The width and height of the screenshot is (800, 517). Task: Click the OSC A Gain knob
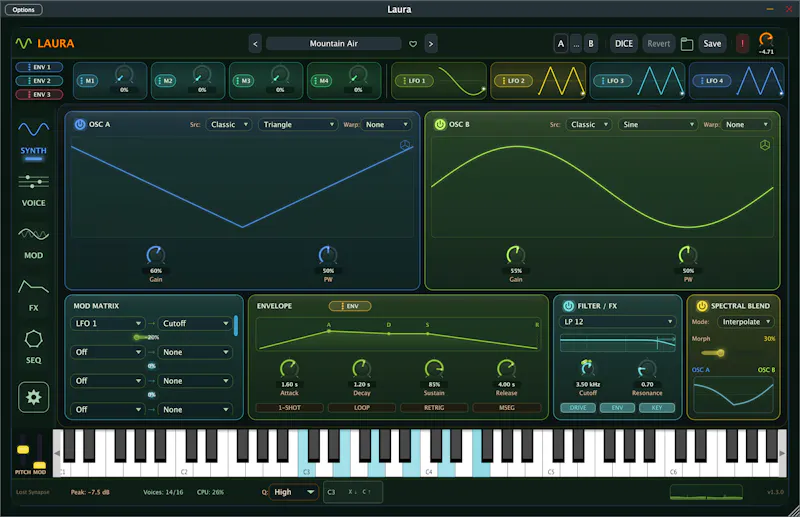(x=156, y=255)
